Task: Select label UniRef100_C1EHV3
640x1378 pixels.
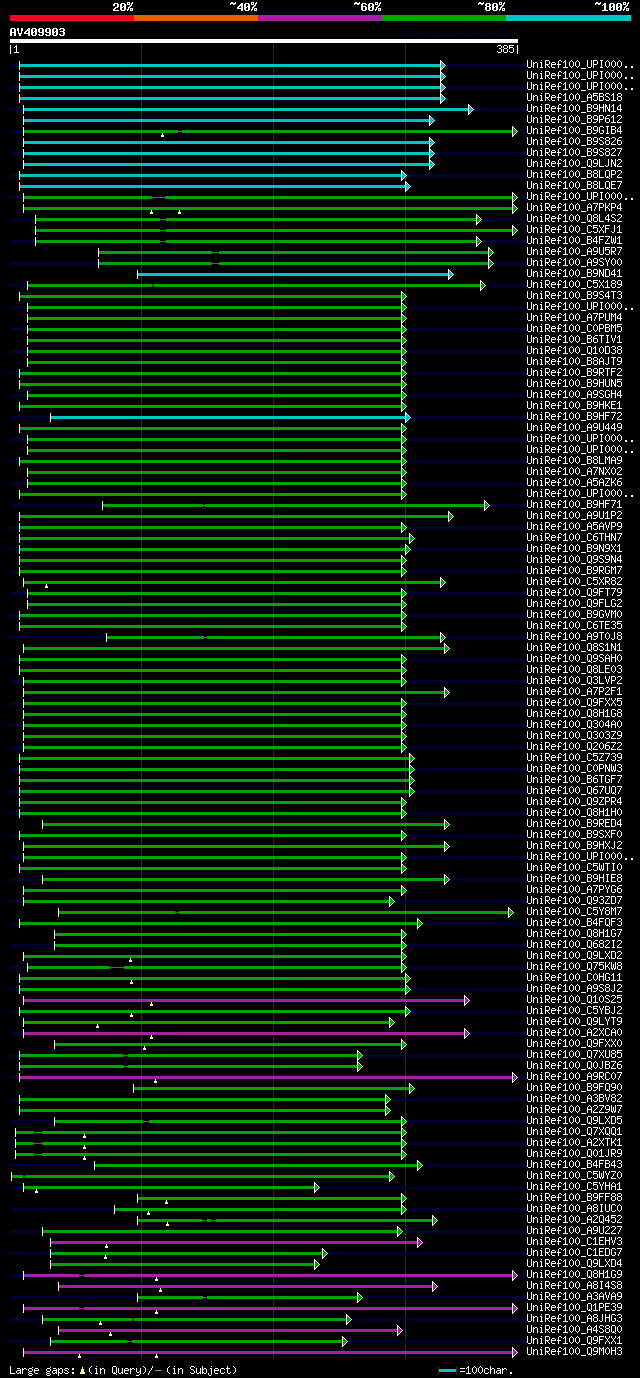Action: click(576, 1242)
